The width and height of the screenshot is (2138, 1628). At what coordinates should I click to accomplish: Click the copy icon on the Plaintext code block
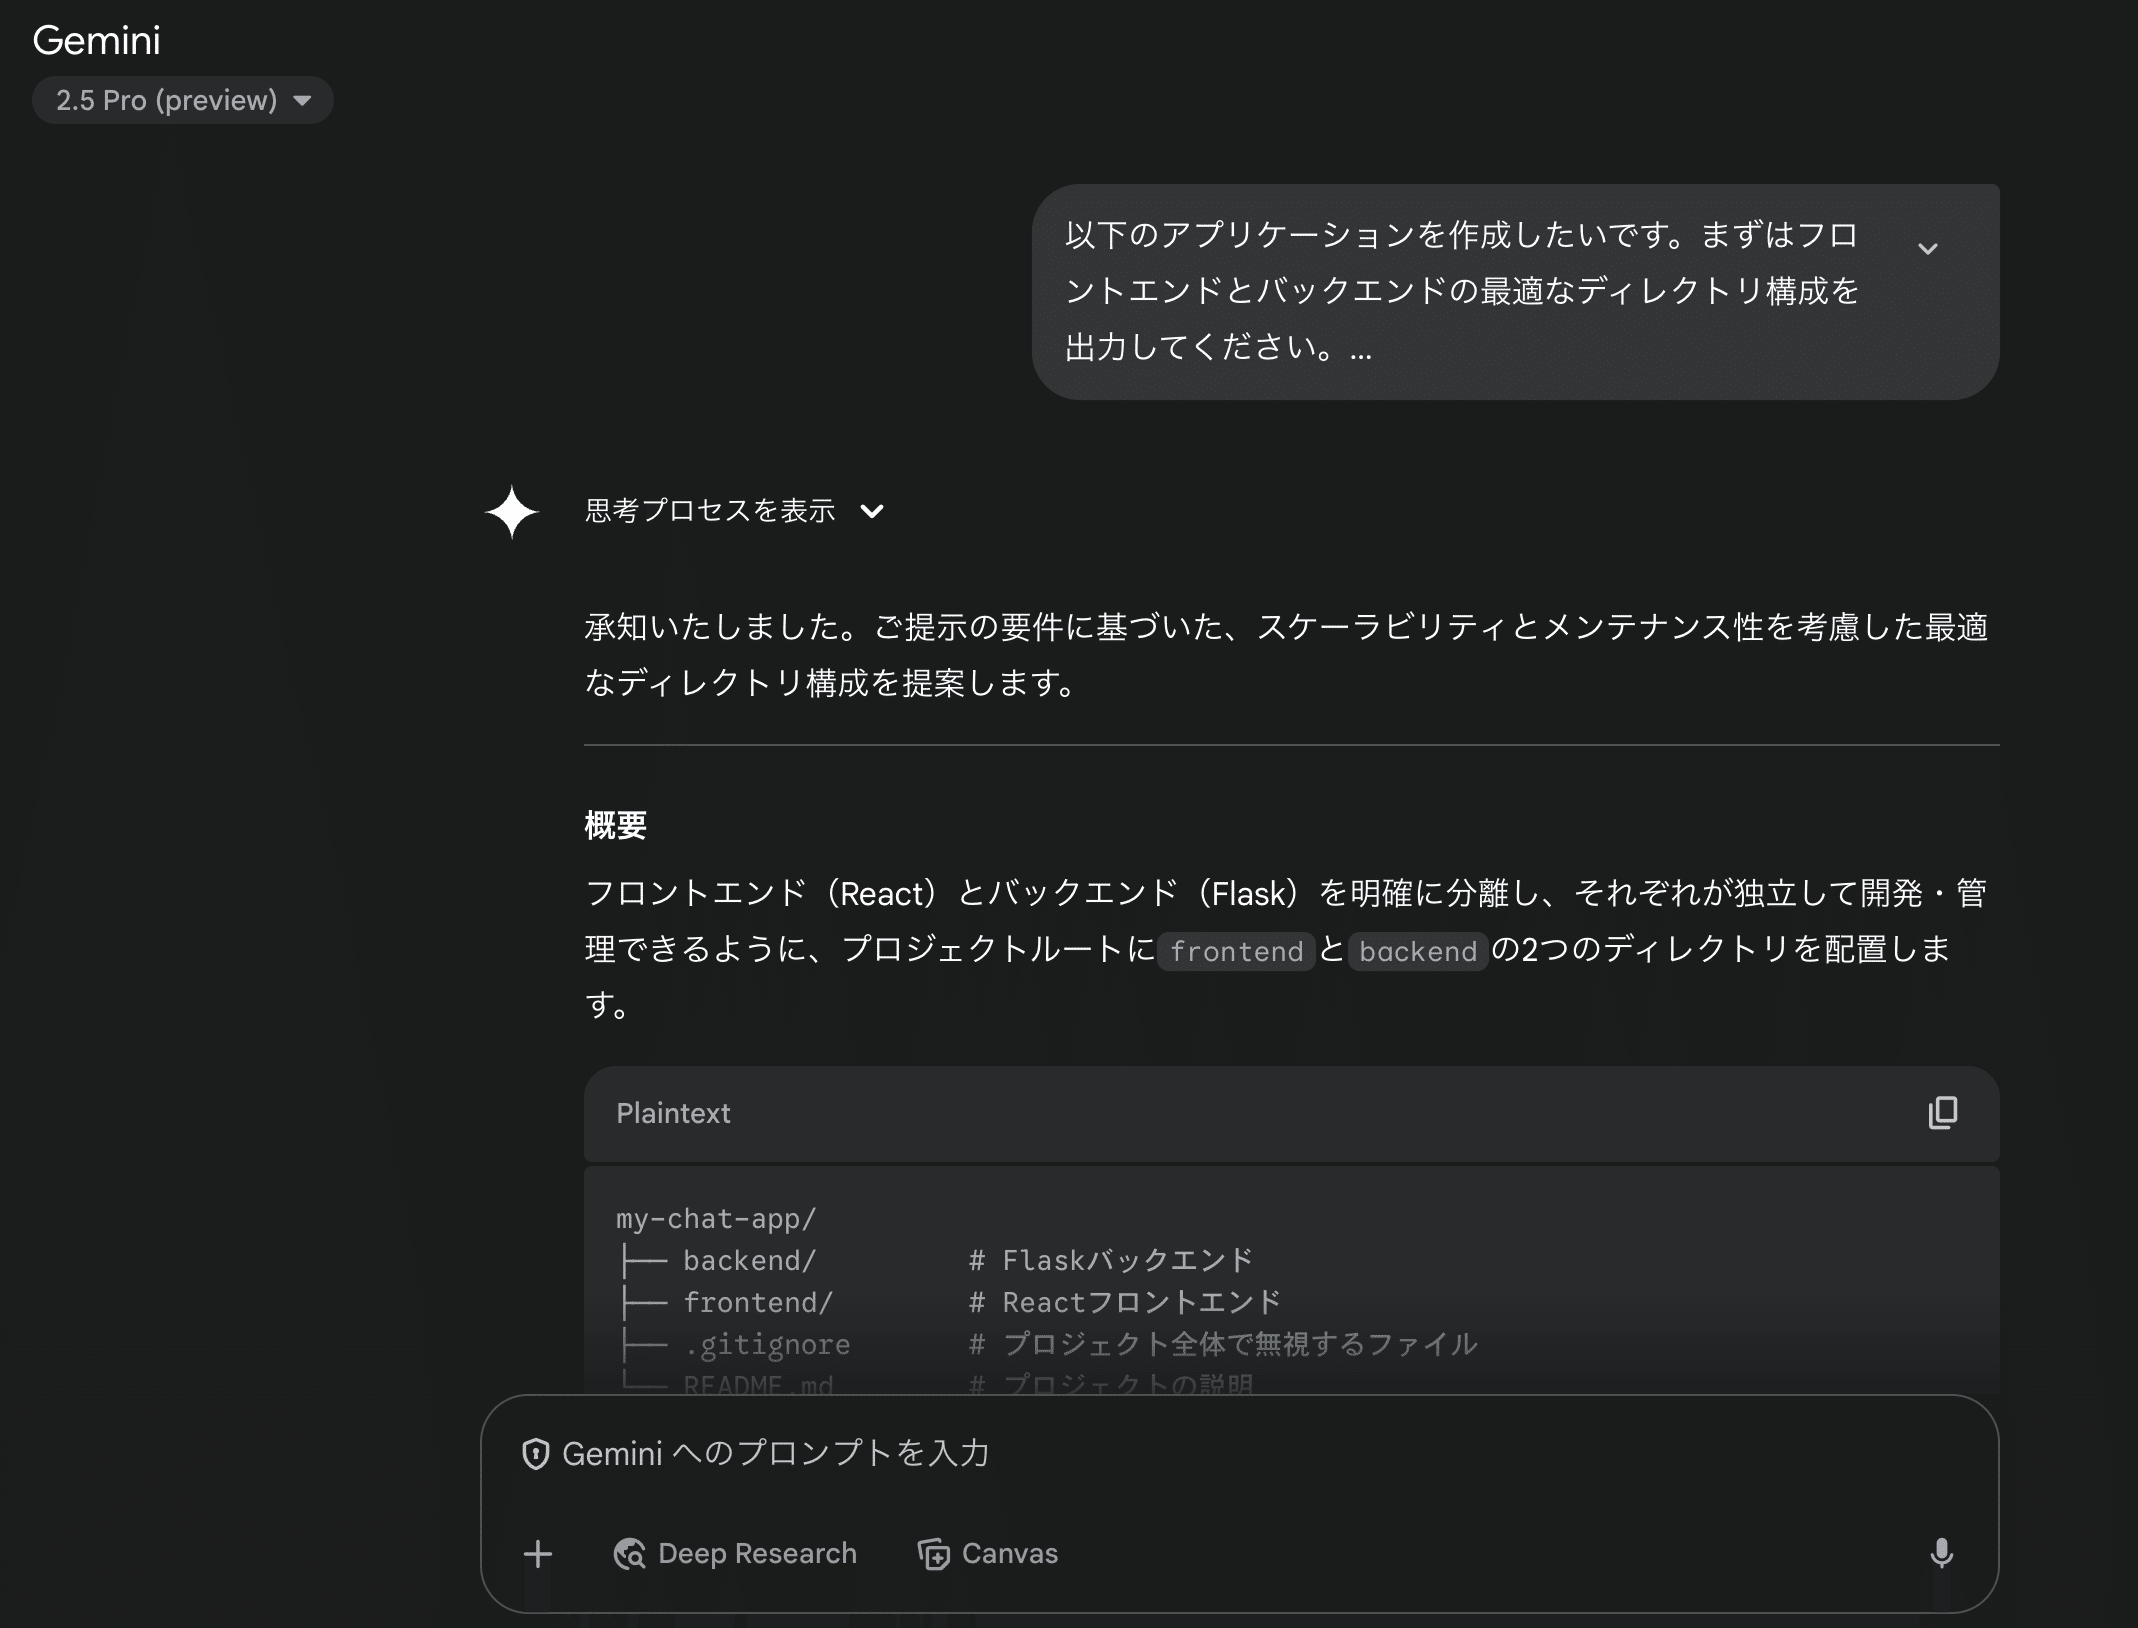point(1942,1114)
